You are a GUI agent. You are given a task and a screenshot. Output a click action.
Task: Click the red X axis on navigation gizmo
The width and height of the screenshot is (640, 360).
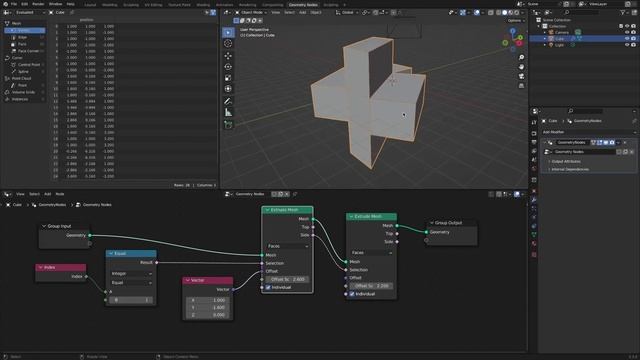519,43
